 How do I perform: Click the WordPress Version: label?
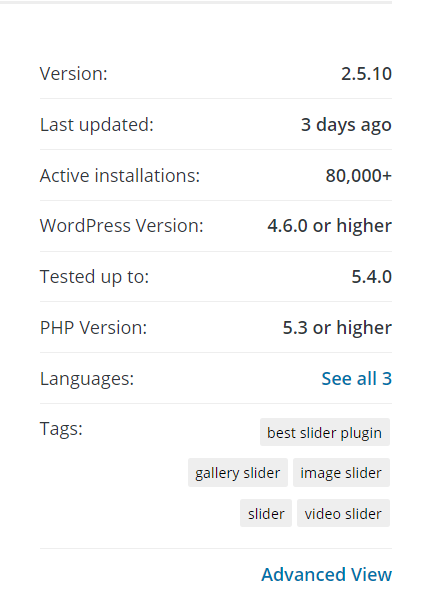click(x=122, y=226)
